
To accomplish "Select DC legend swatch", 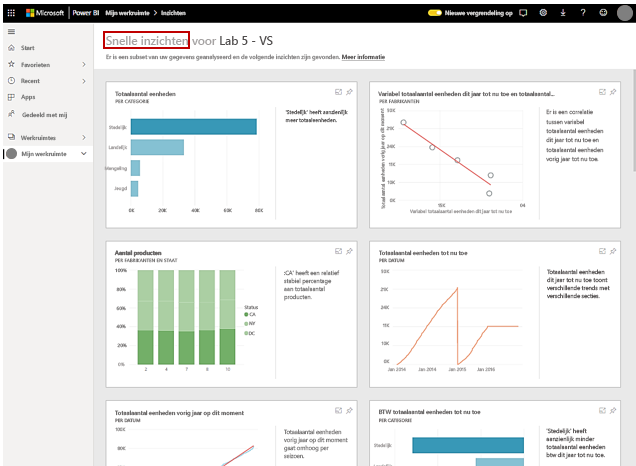I will (246, 333).
